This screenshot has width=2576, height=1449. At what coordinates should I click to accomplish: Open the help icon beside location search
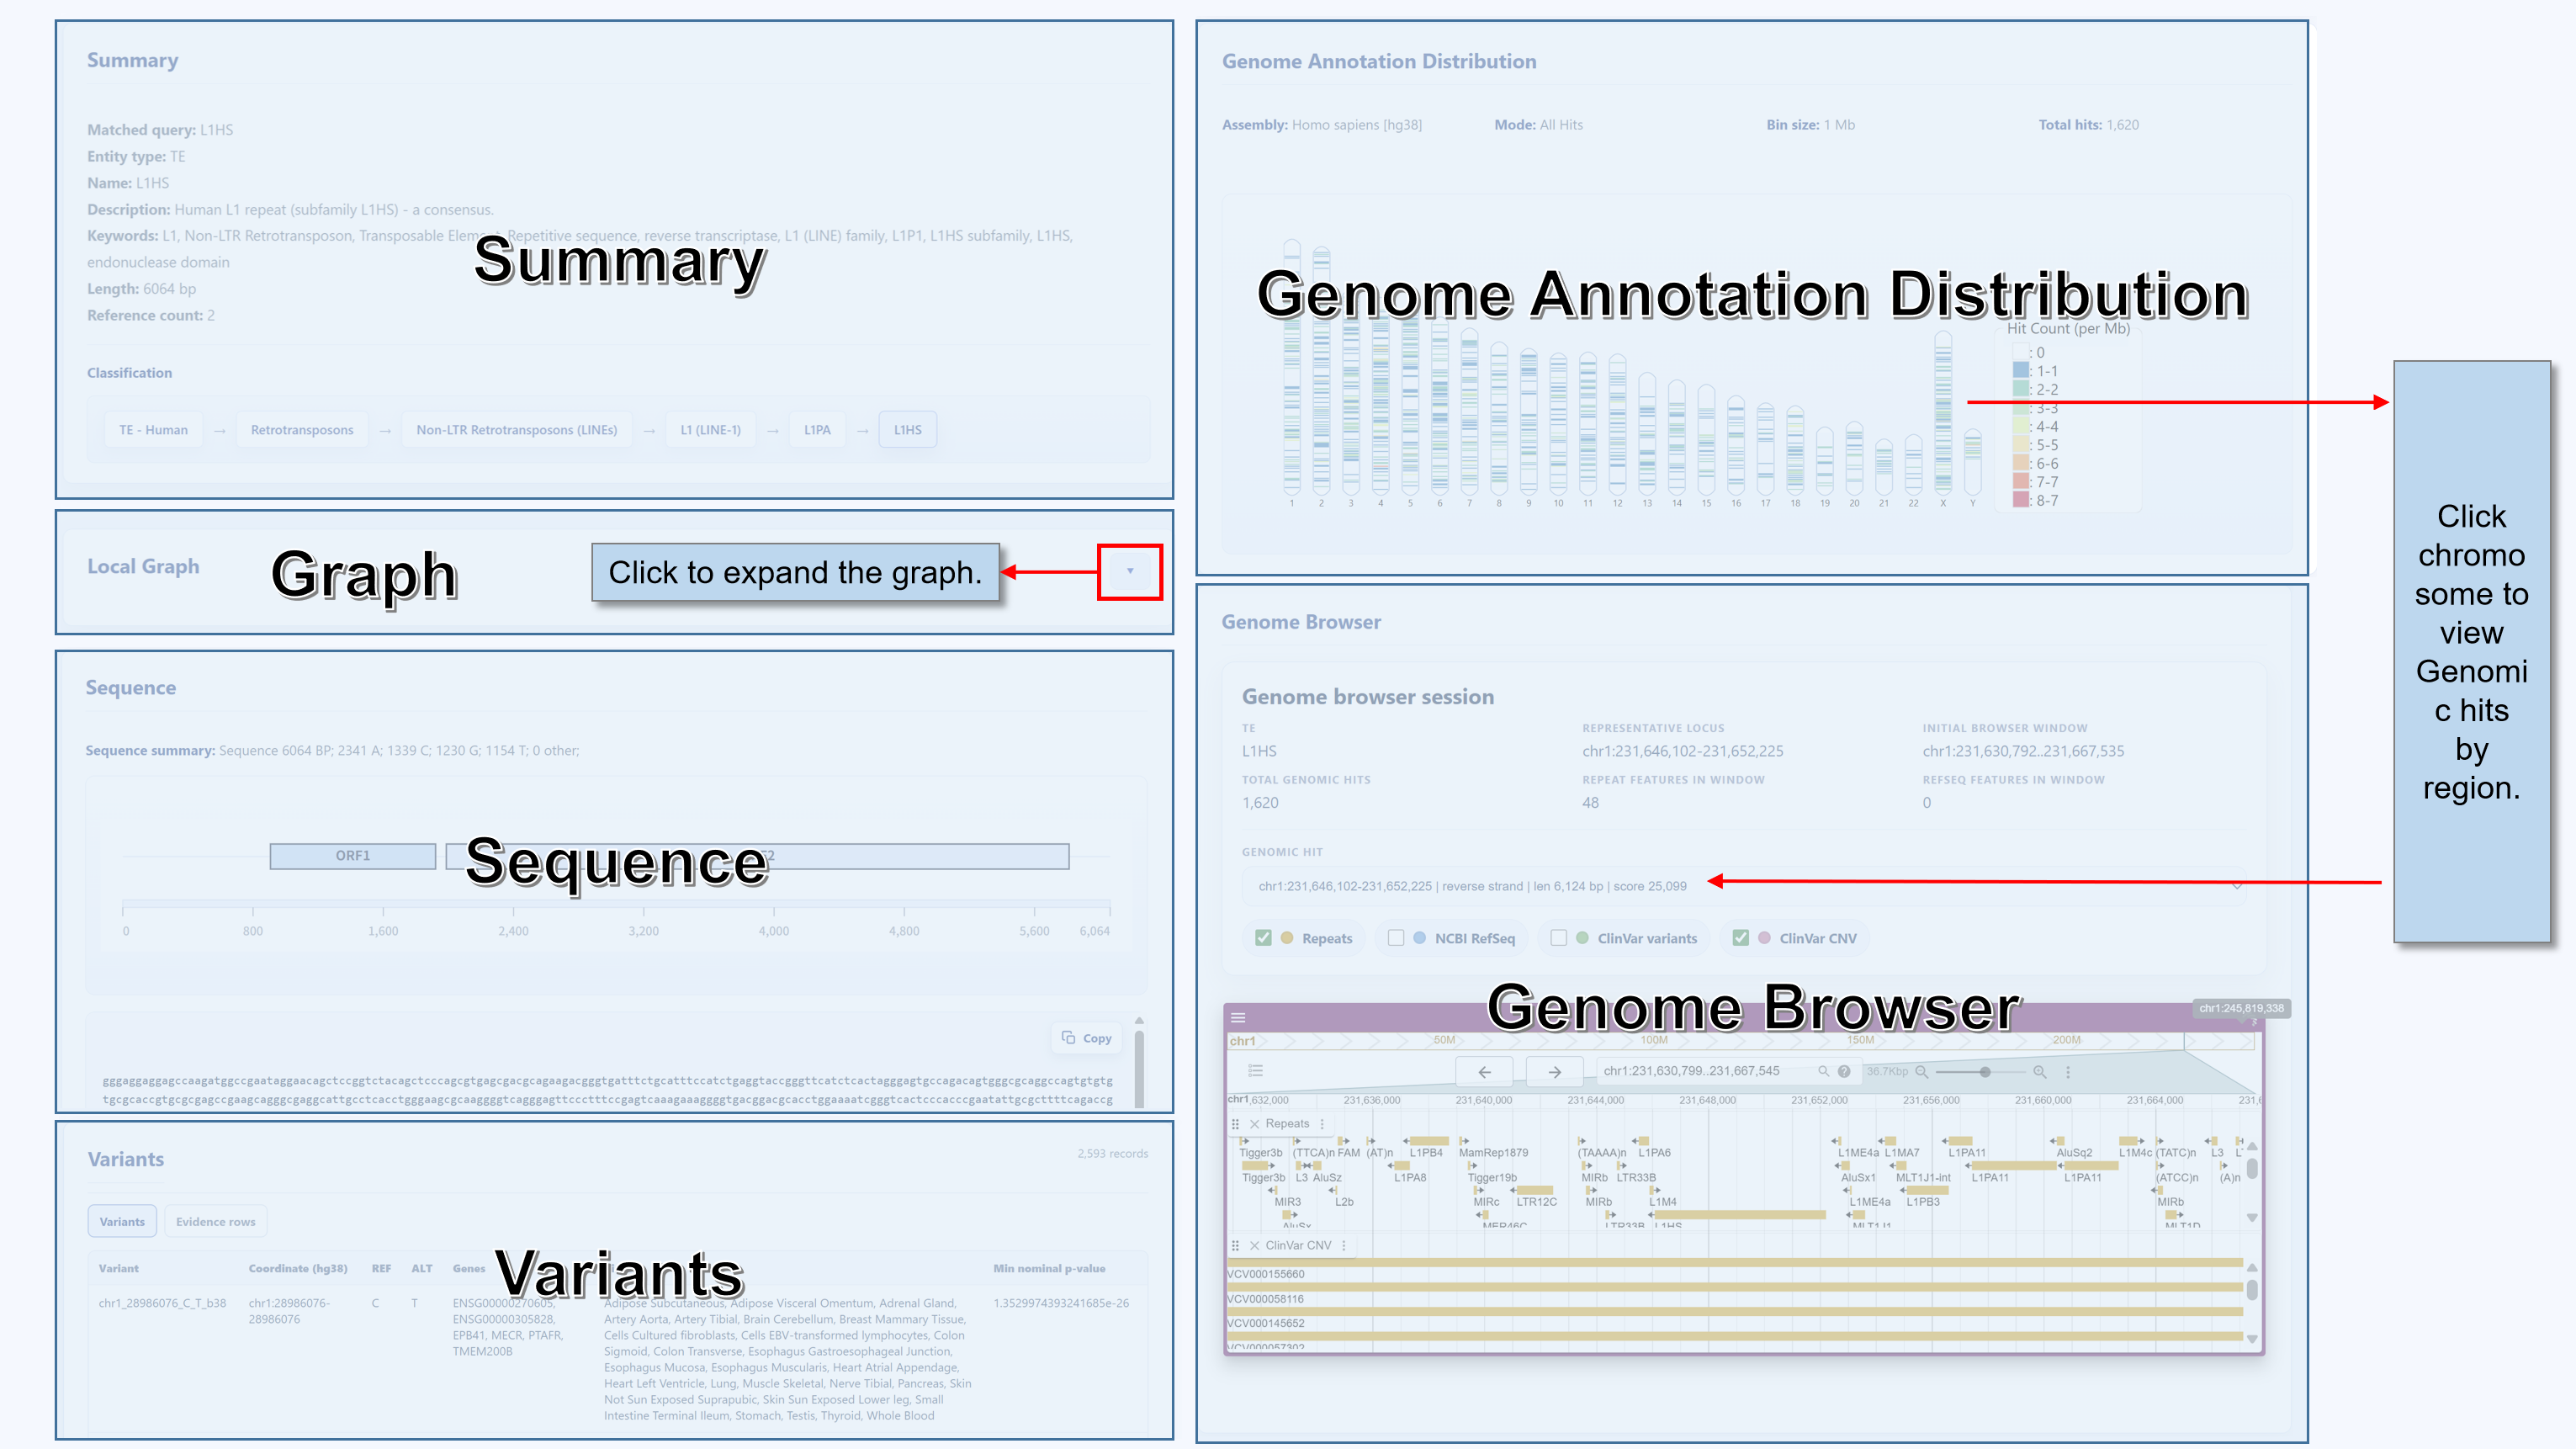point(1843,1071)
